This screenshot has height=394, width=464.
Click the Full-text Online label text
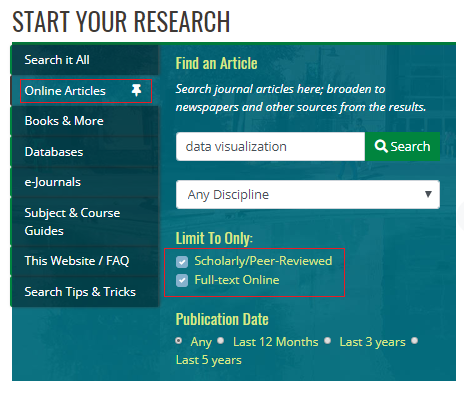(237, 280)
